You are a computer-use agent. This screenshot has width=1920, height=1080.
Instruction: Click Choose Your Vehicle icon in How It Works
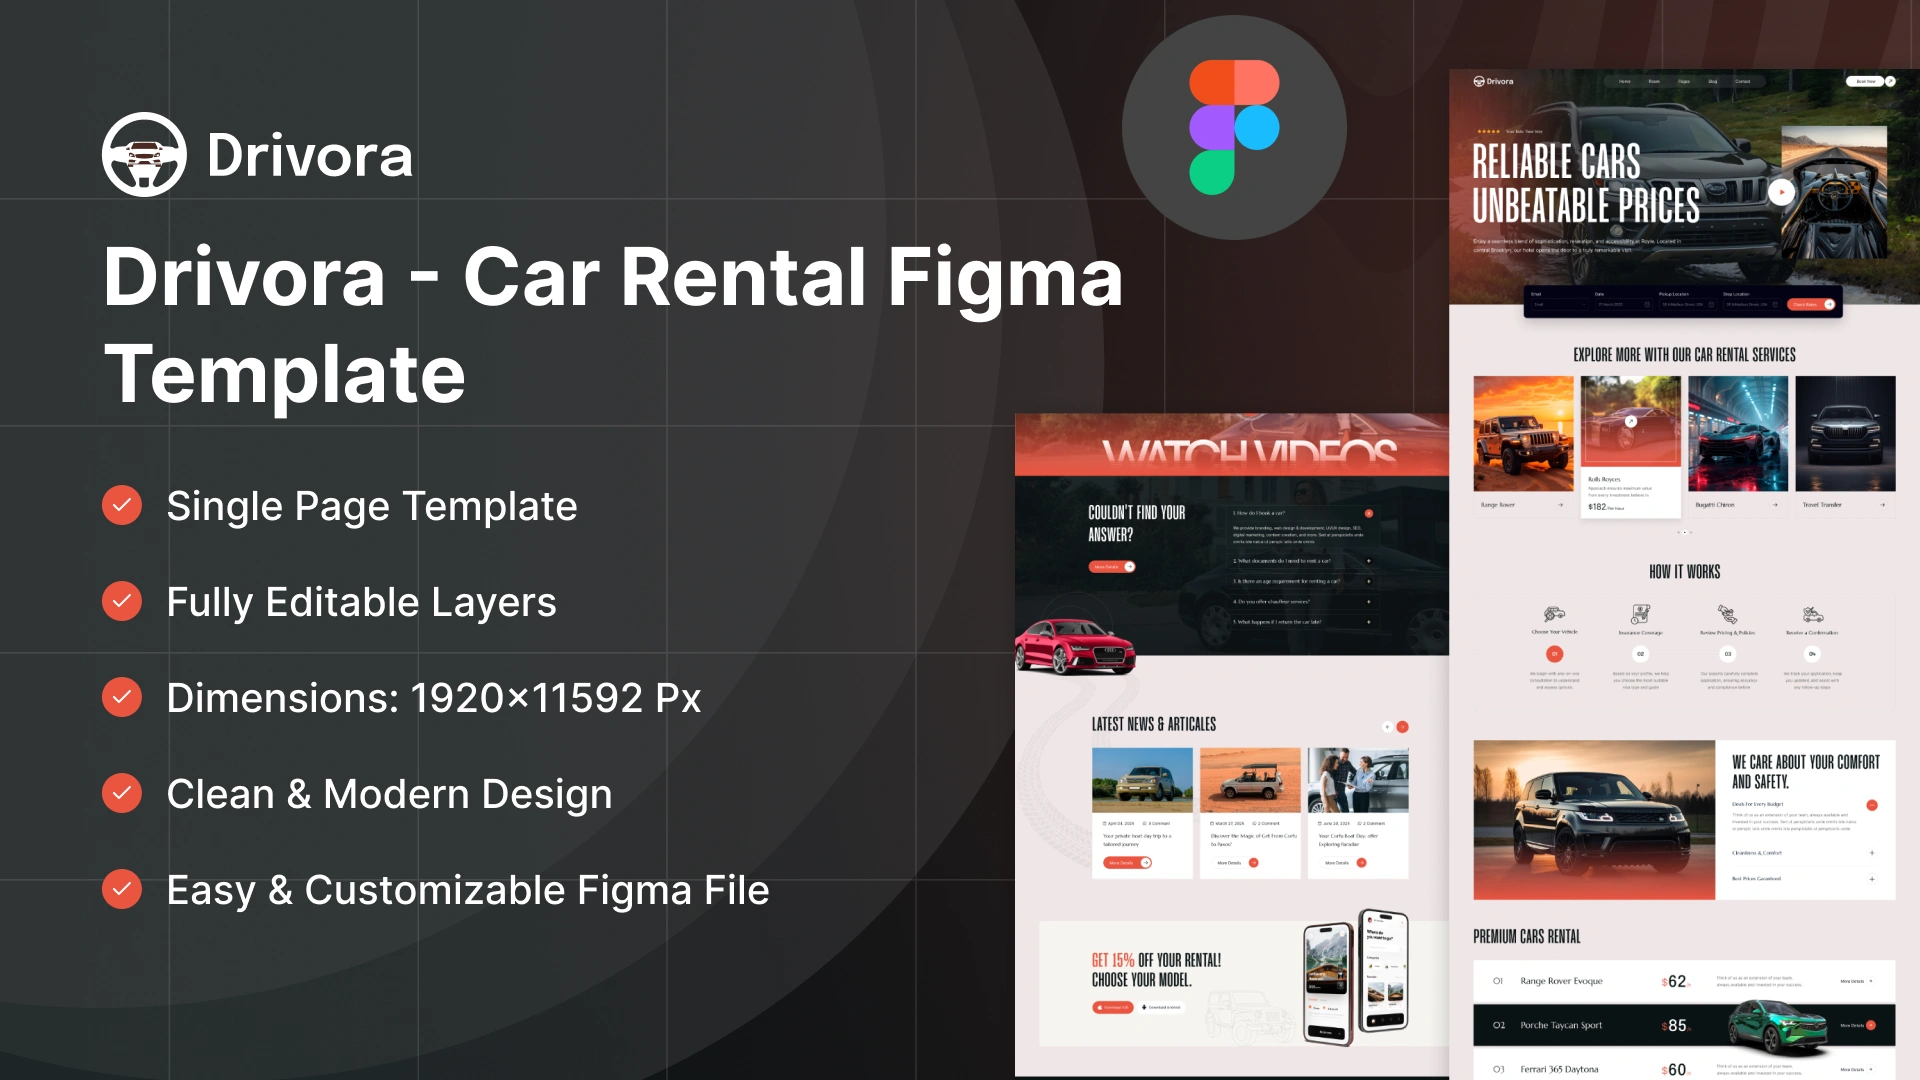[x=1554, y=613]
